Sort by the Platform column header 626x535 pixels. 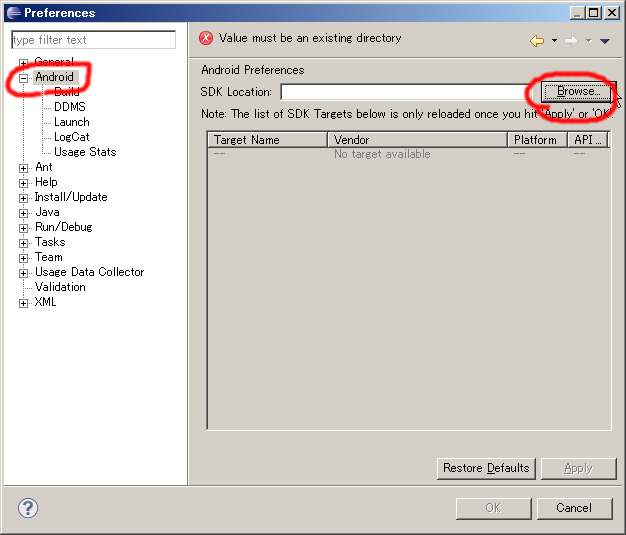point(537,140)
